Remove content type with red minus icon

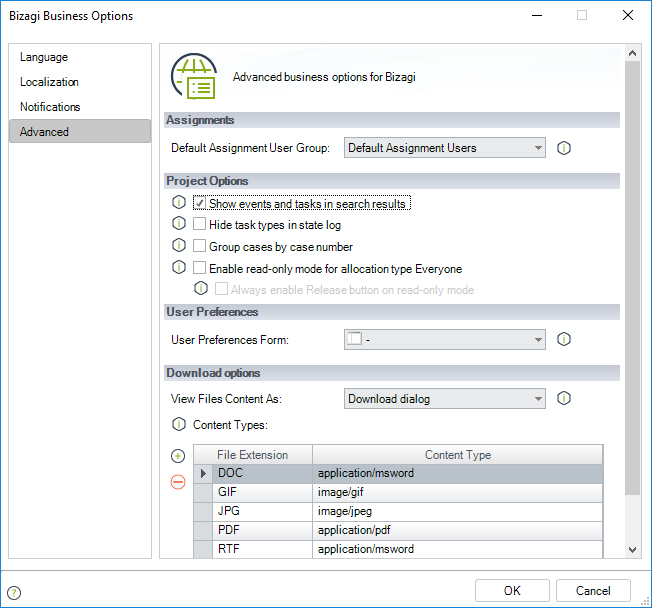(178, 482)
